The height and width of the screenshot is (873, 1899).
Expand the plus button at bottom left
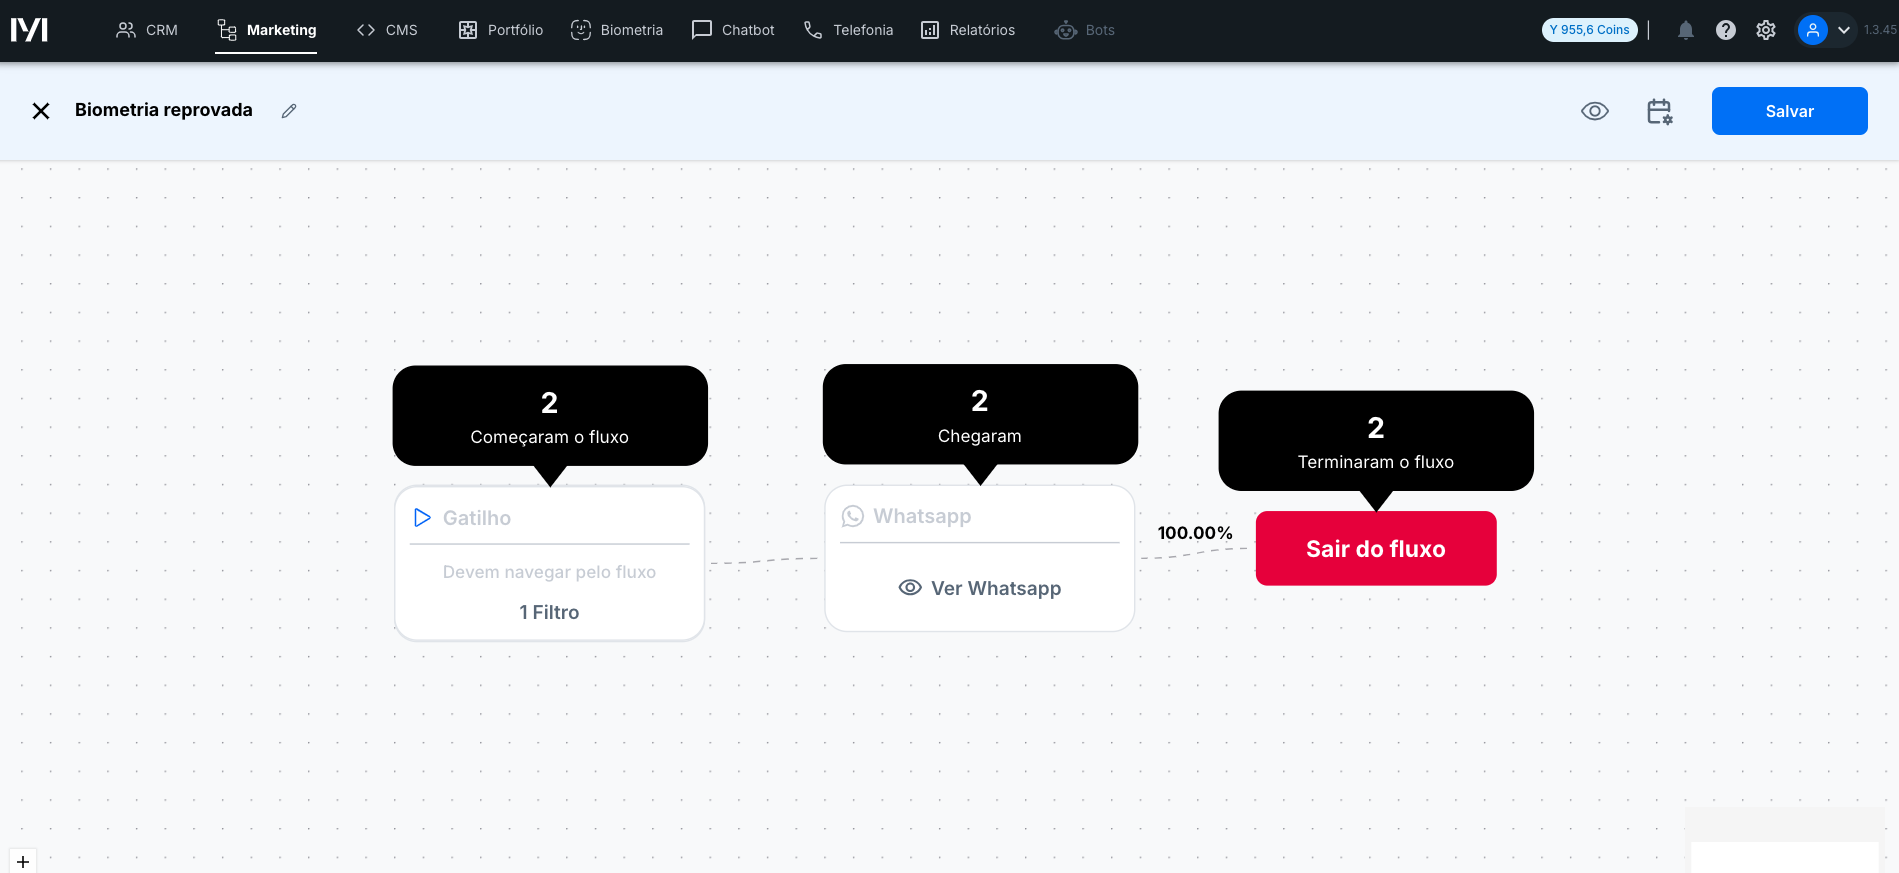[22, 861]
